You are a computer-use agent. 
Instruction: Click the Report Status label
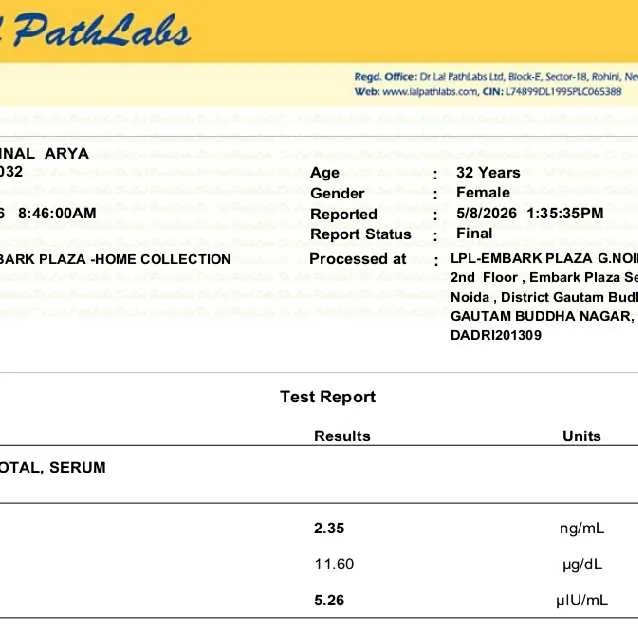click(361, 234)
